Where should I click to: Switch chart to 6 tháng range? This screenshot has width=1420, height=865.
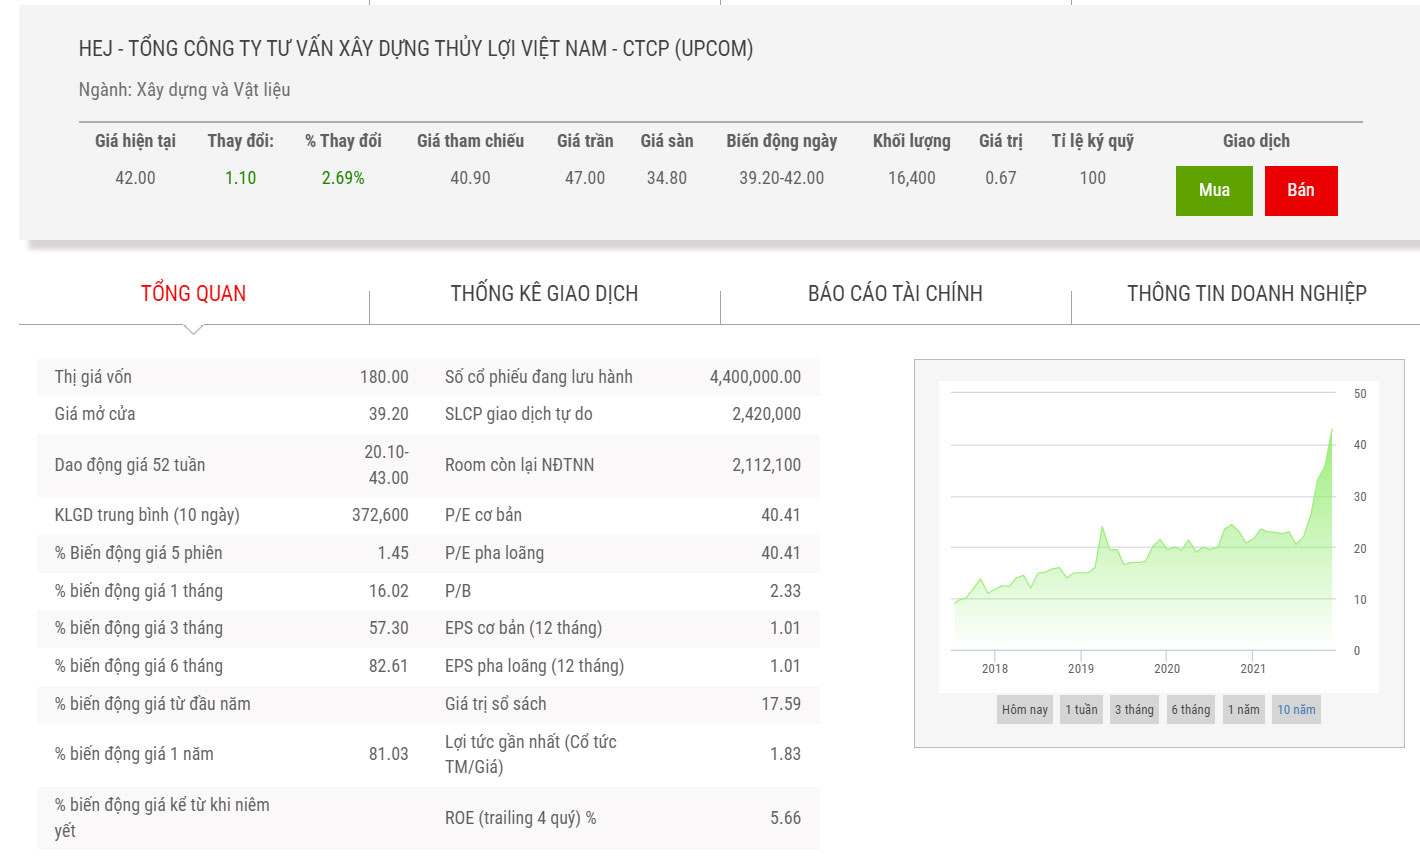(1190, 710)
